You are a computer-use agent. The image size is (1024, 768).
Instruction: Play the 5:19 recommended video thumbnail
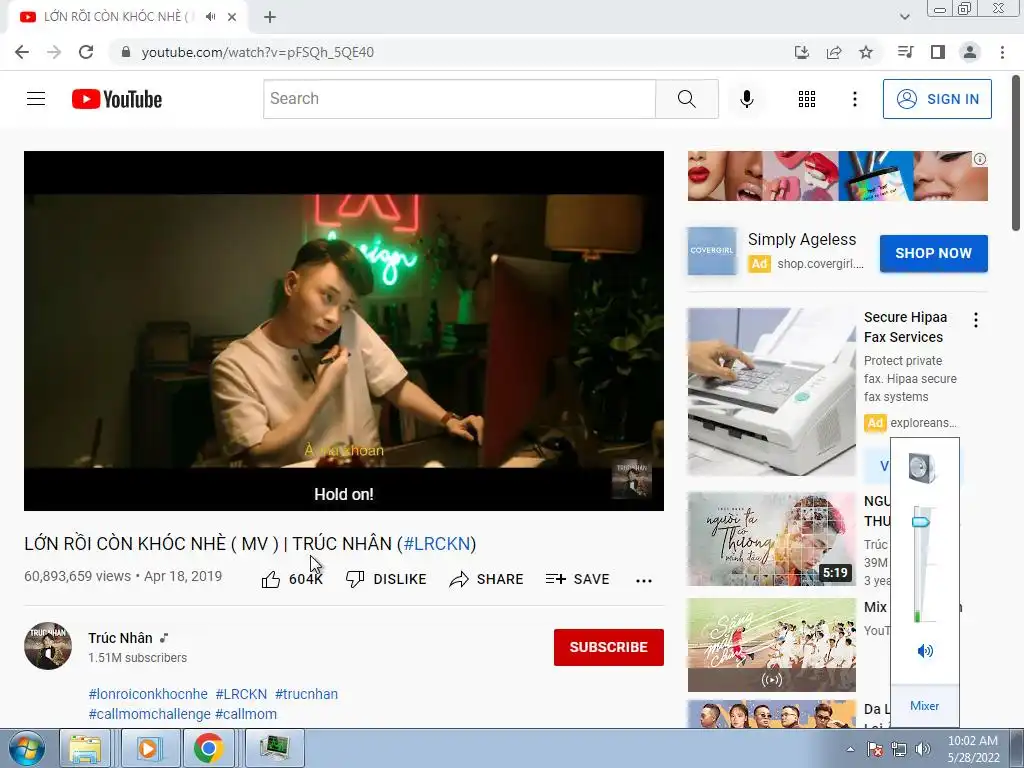pyautogui.click(x=771, y=539)
